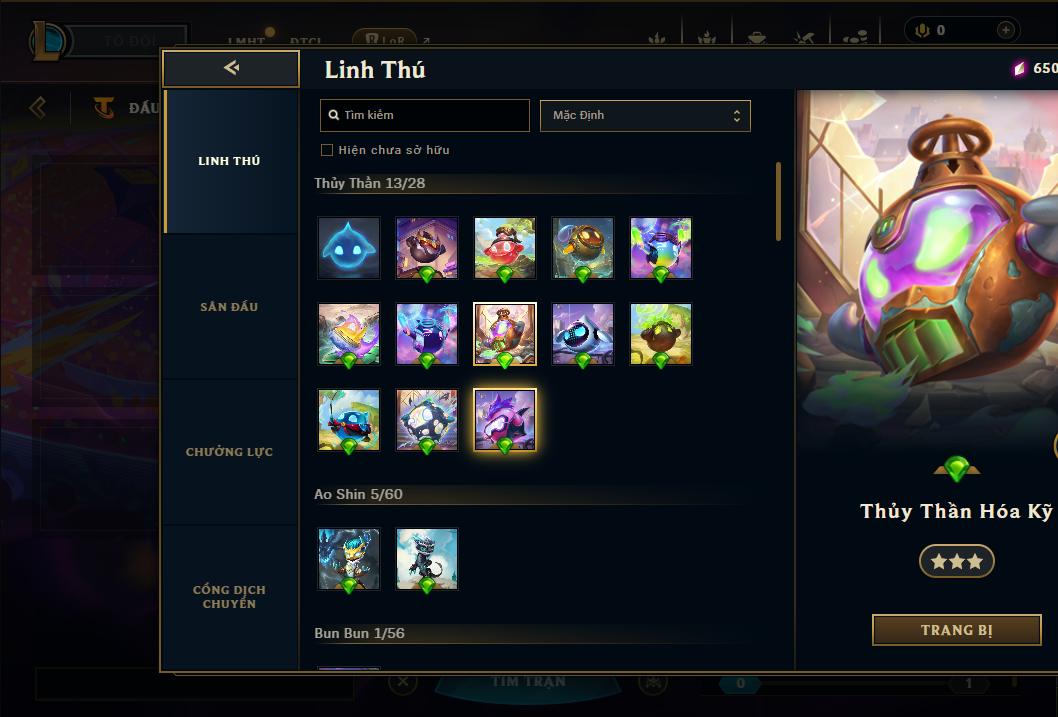This screenshot has width=1058, height=717.
Task: Switch to the Chưởng Lực tab
Action: coord(229,452)
